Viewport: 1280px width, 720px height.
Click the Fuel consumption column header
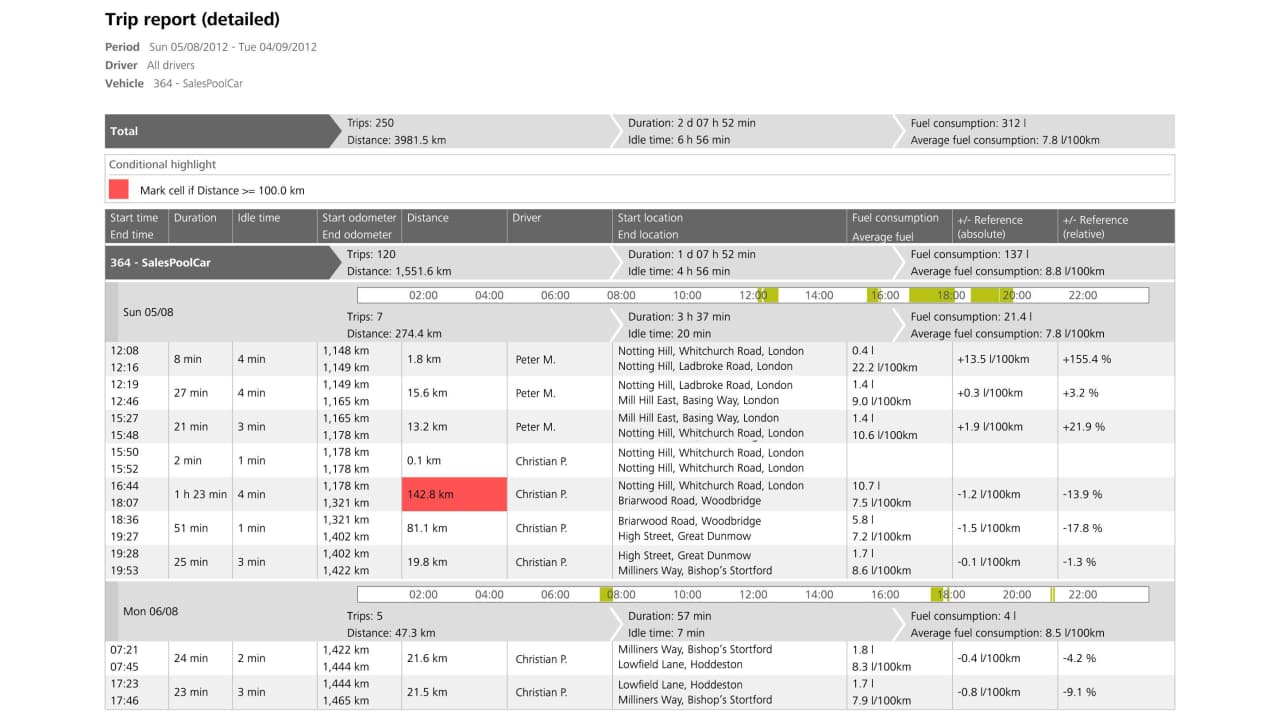pyautogui.click(x=897, y=218)
